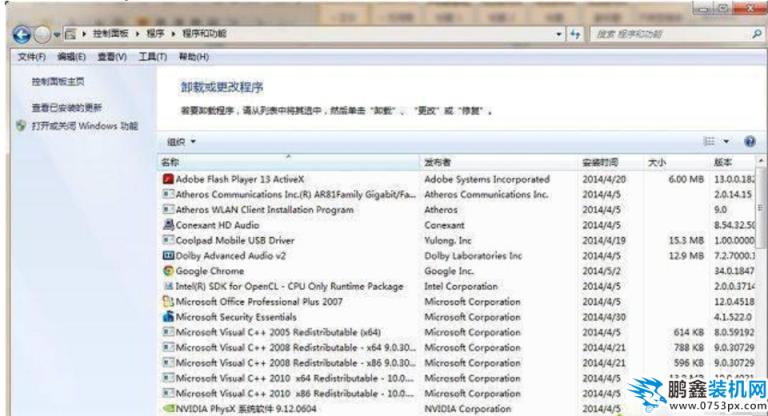Click size value 6.00 MB
Screen dimensions: 768x416
coord(686,179)
